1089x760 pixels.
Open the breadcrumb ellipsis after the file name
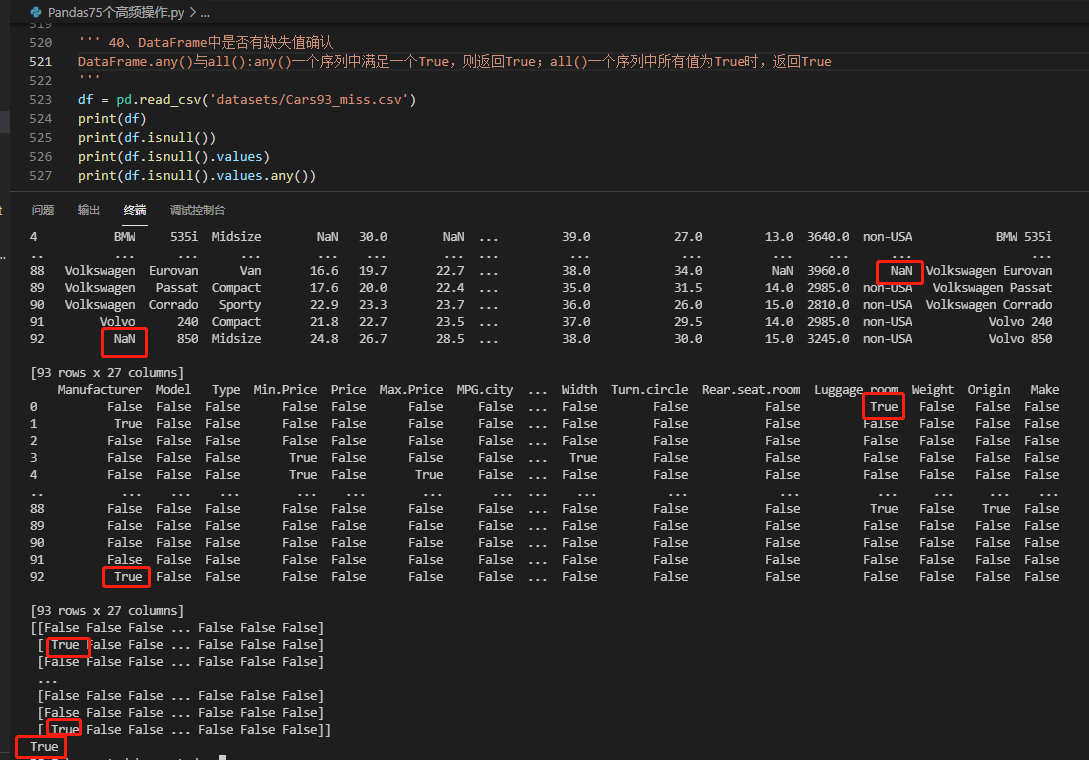(x=205, y=13)
